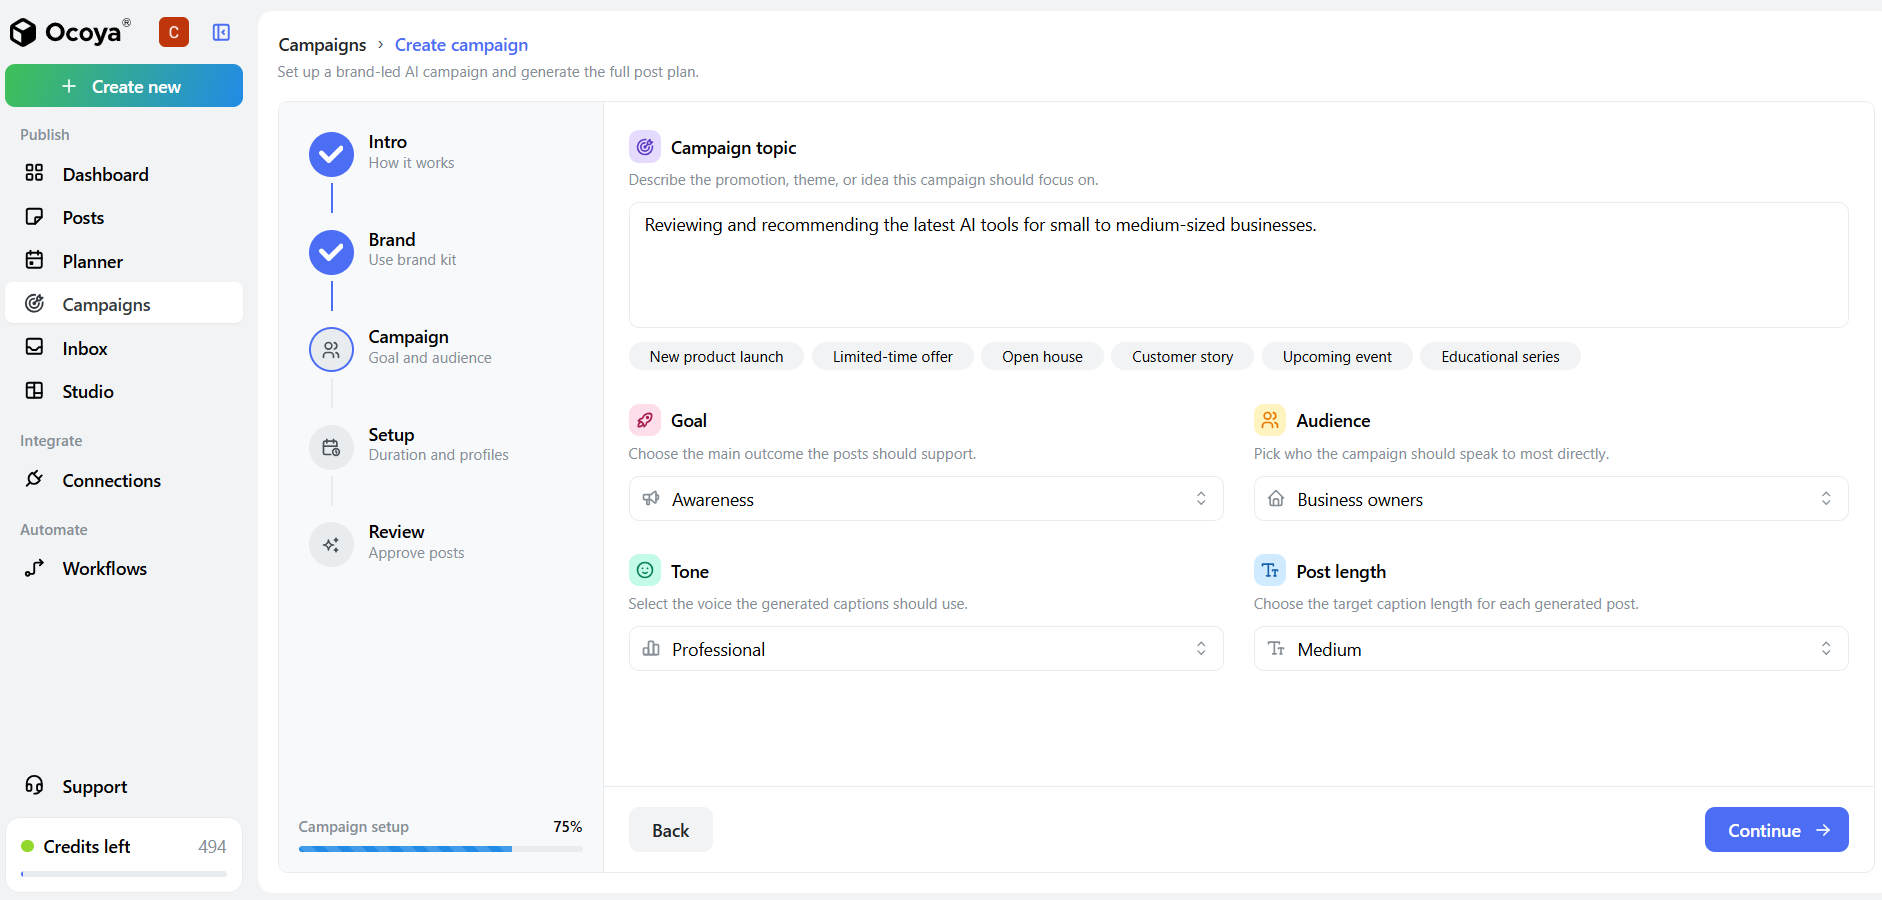
Task: Open Inbox from the sidebar
Action: (124, 348)
